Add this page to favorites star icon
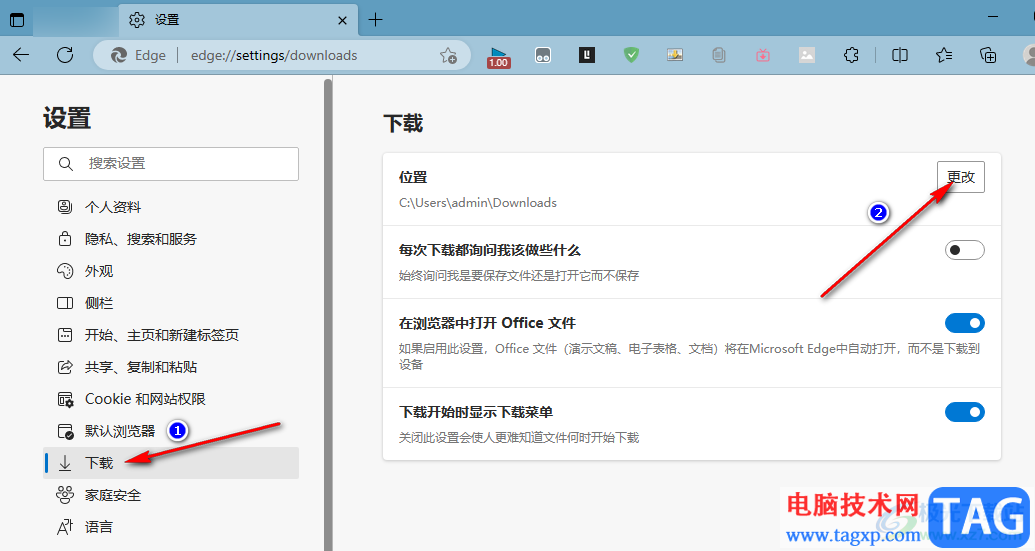The width and height of the screenshot is (1035, 551). (448, 55)
